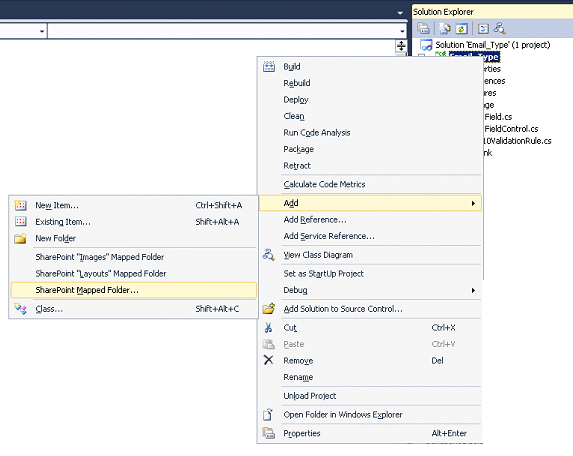Select the highlighted Email_Type project node
Viewport: 573px width, 456px height.
tap(474, 57)
